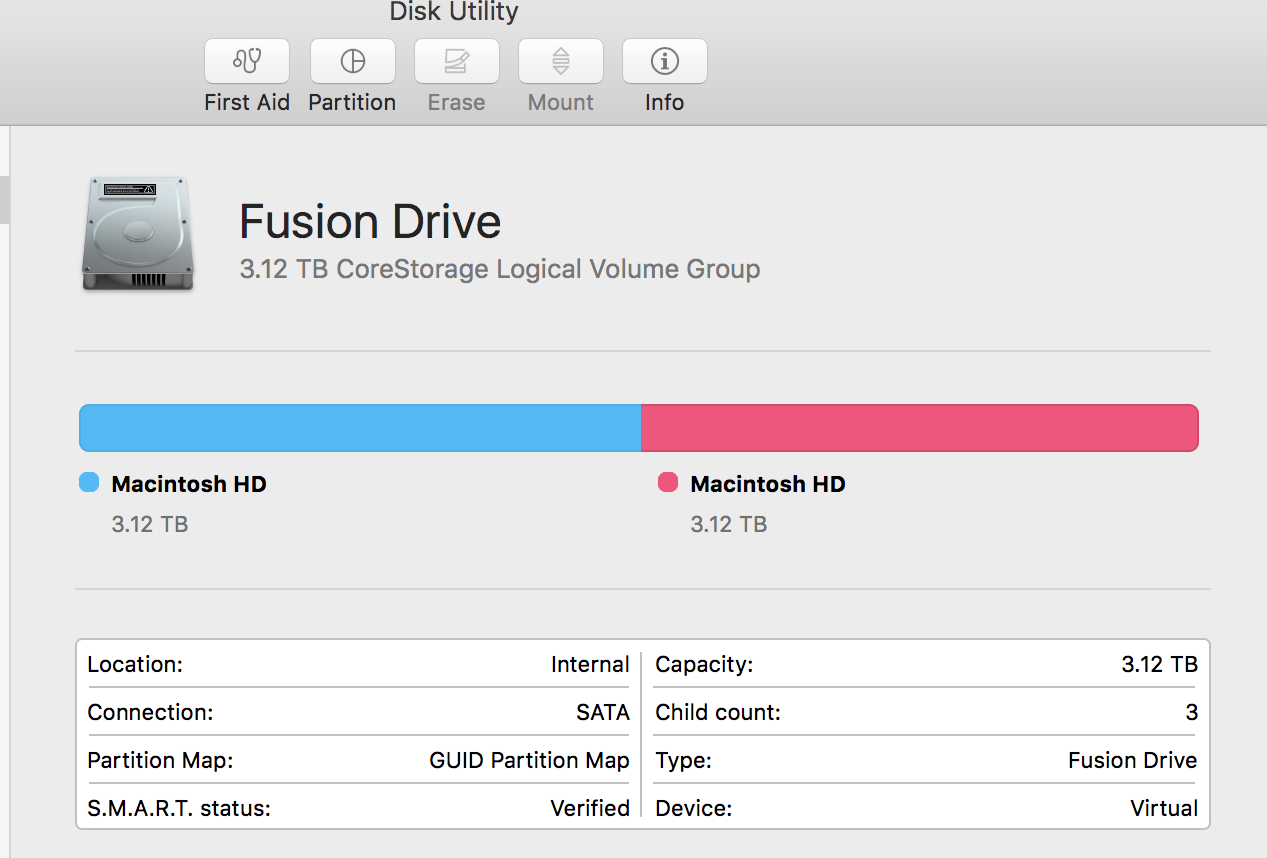The width and height of the screenshot is (1267, 858).
Task: Click the S.M.A.R.T. status Verified value
Action: coord(590,808)
